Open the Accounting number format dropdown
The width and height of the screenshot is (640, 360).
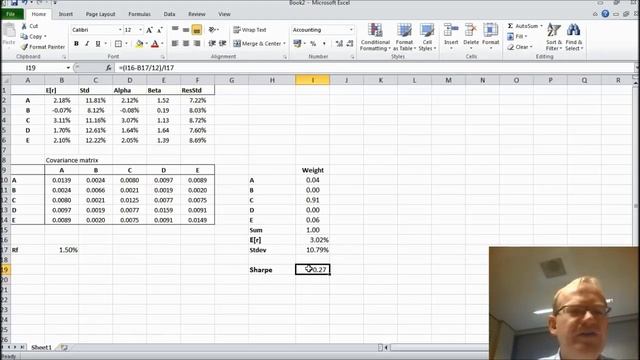351,30
